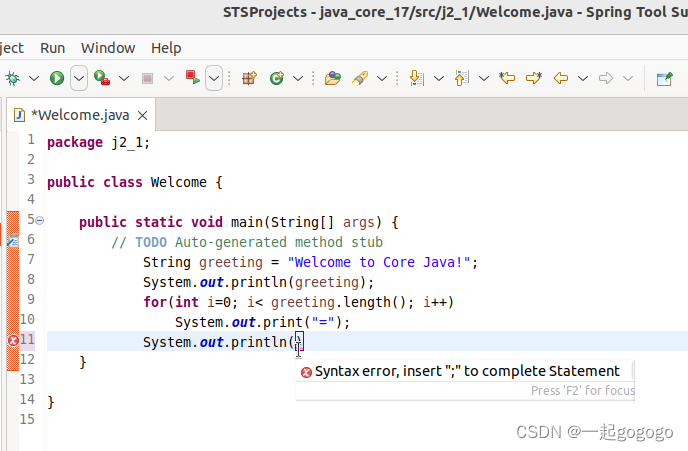
Task: Expand the Coverage dropdown arrow
Action: [124, 79]
